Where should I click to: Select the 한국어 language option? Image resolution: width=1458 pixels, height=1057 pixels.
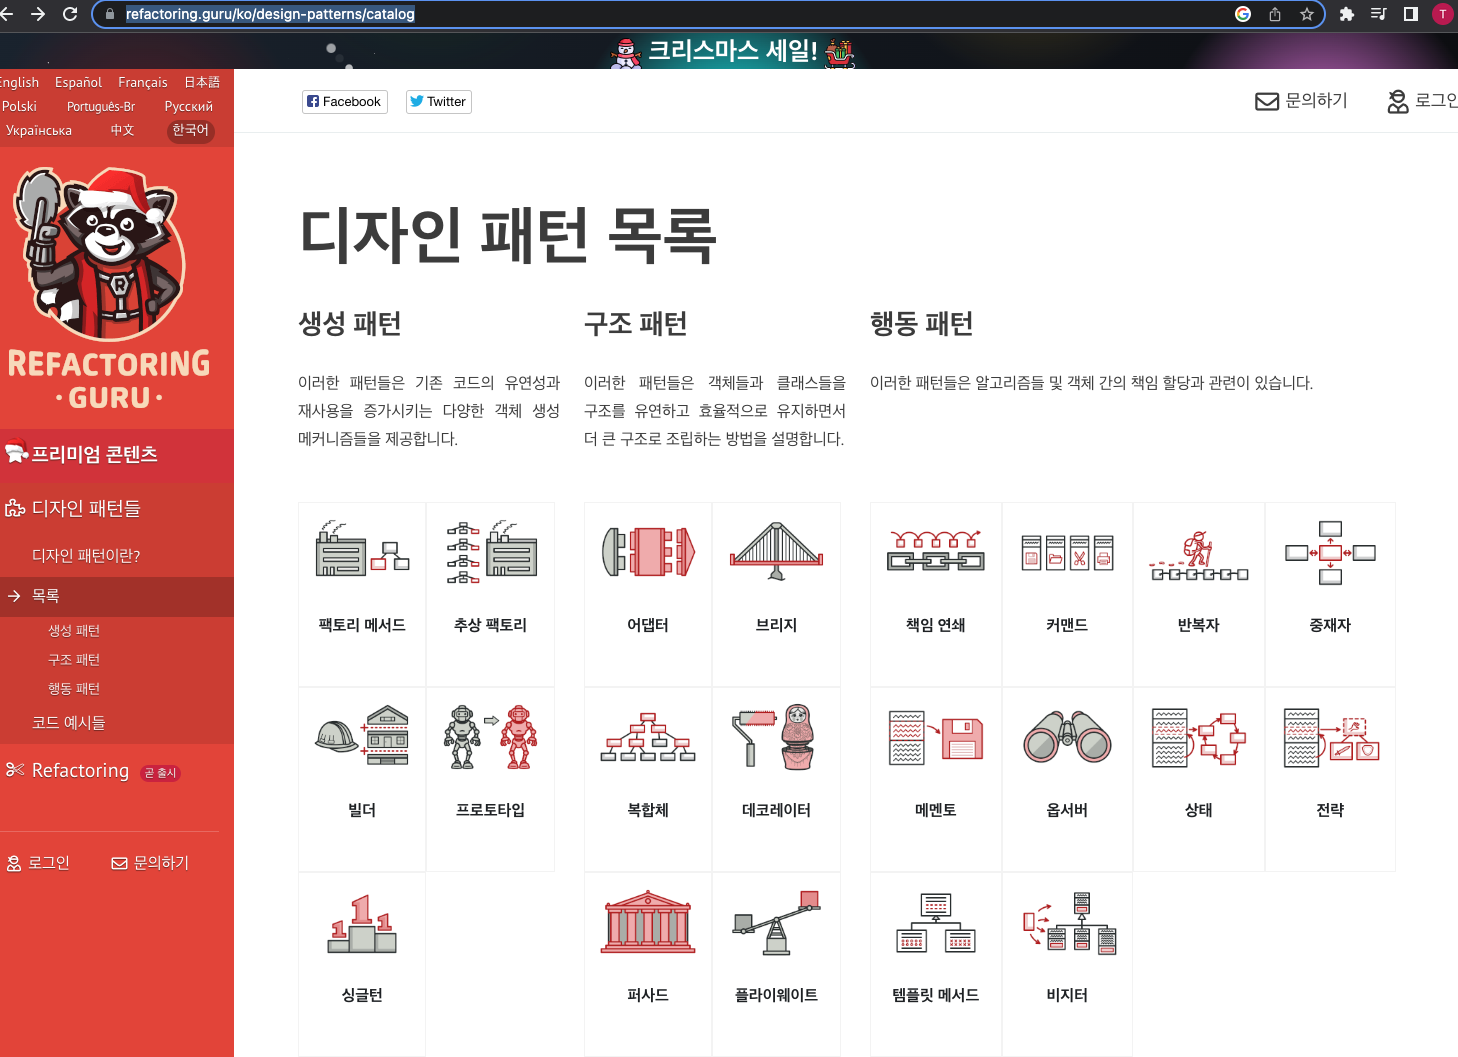190,130
